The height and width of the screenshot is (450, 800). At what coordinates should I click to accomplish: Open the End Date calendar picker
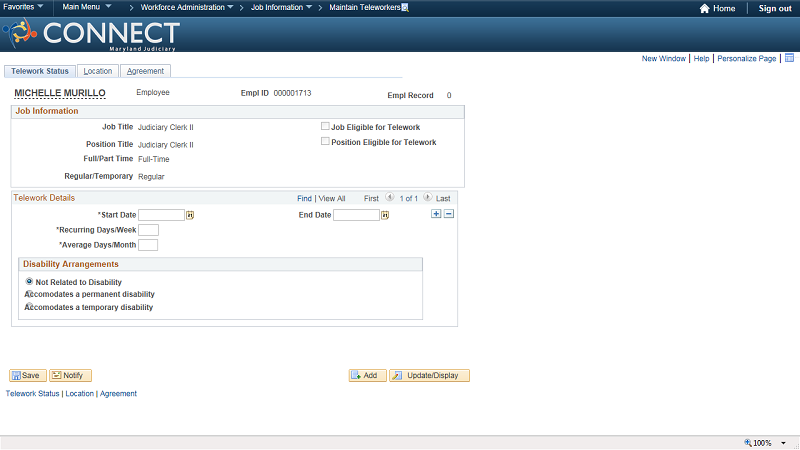[x=385, y=215]
